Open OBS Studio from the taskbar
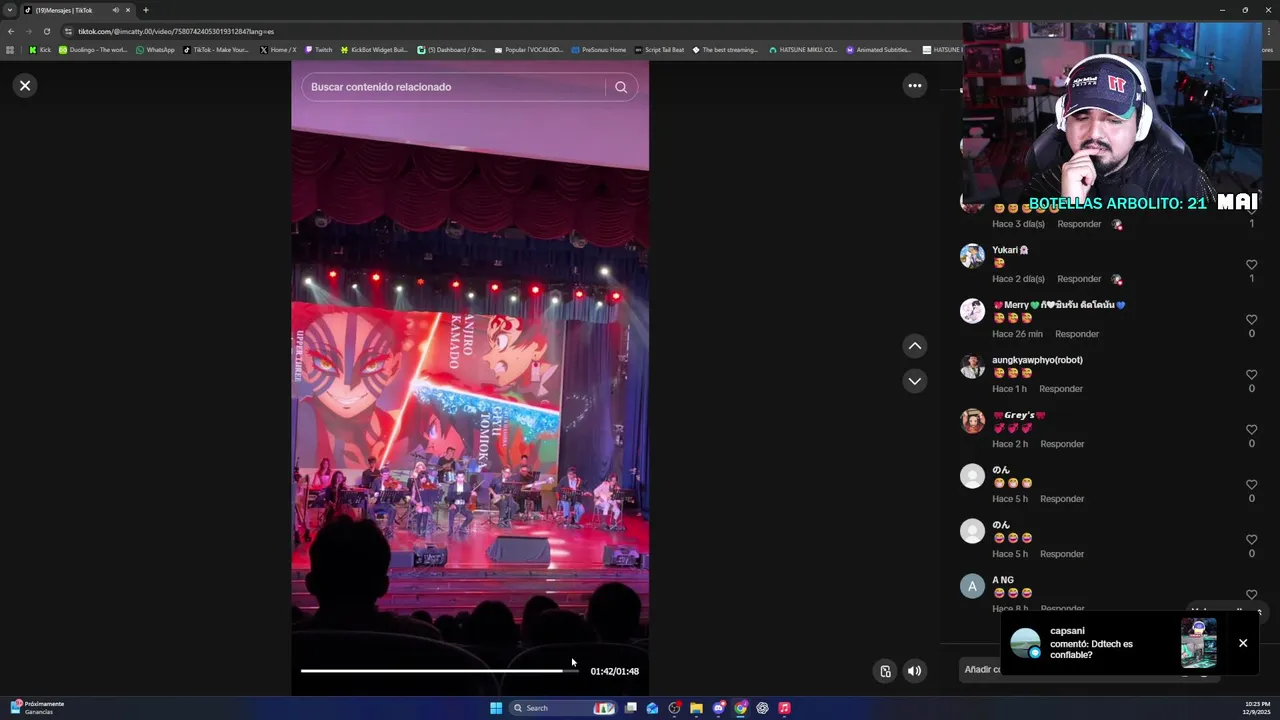 [675, 708]
